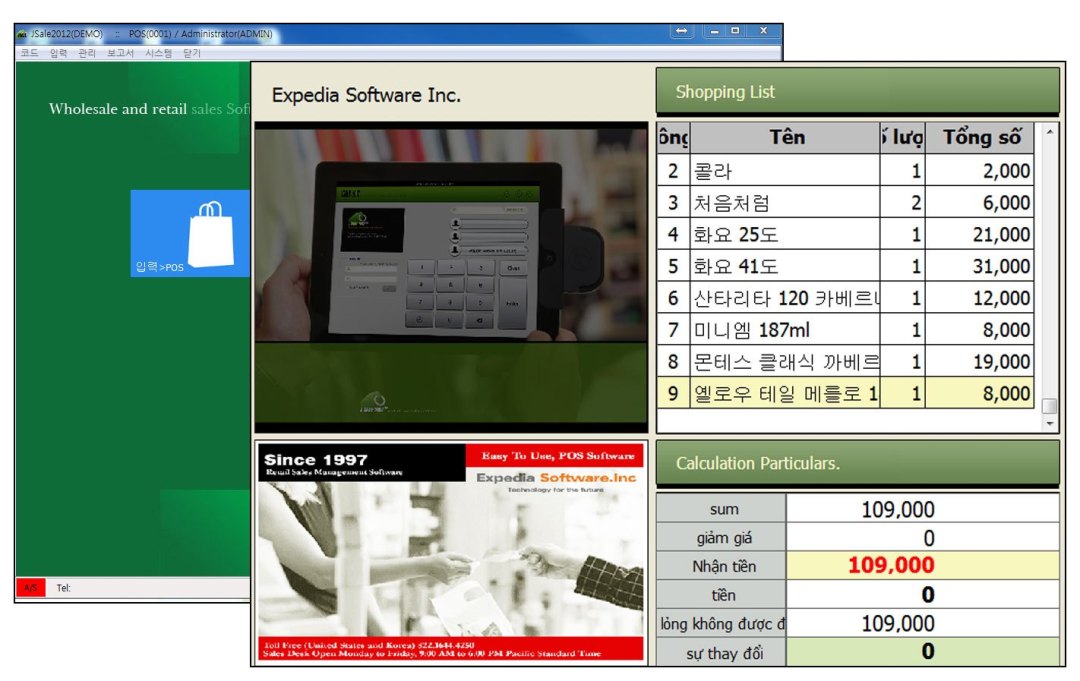1080x681 pixels.
Task: Click the Expedia Software Inc. heading
Action: [x=366, y=95]
